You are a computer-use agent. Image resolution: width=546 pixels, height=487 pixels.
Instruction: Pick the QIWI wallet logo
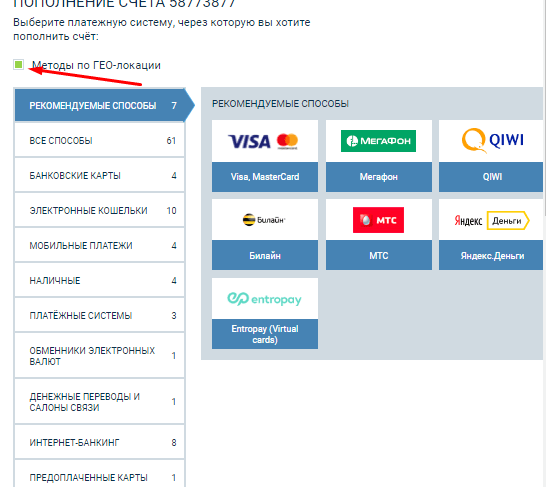(492, 140)
